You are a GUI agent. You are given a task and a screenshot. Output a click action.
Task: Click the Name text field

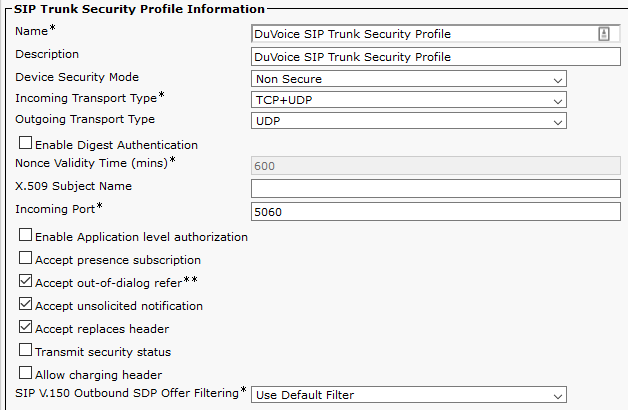436,34
